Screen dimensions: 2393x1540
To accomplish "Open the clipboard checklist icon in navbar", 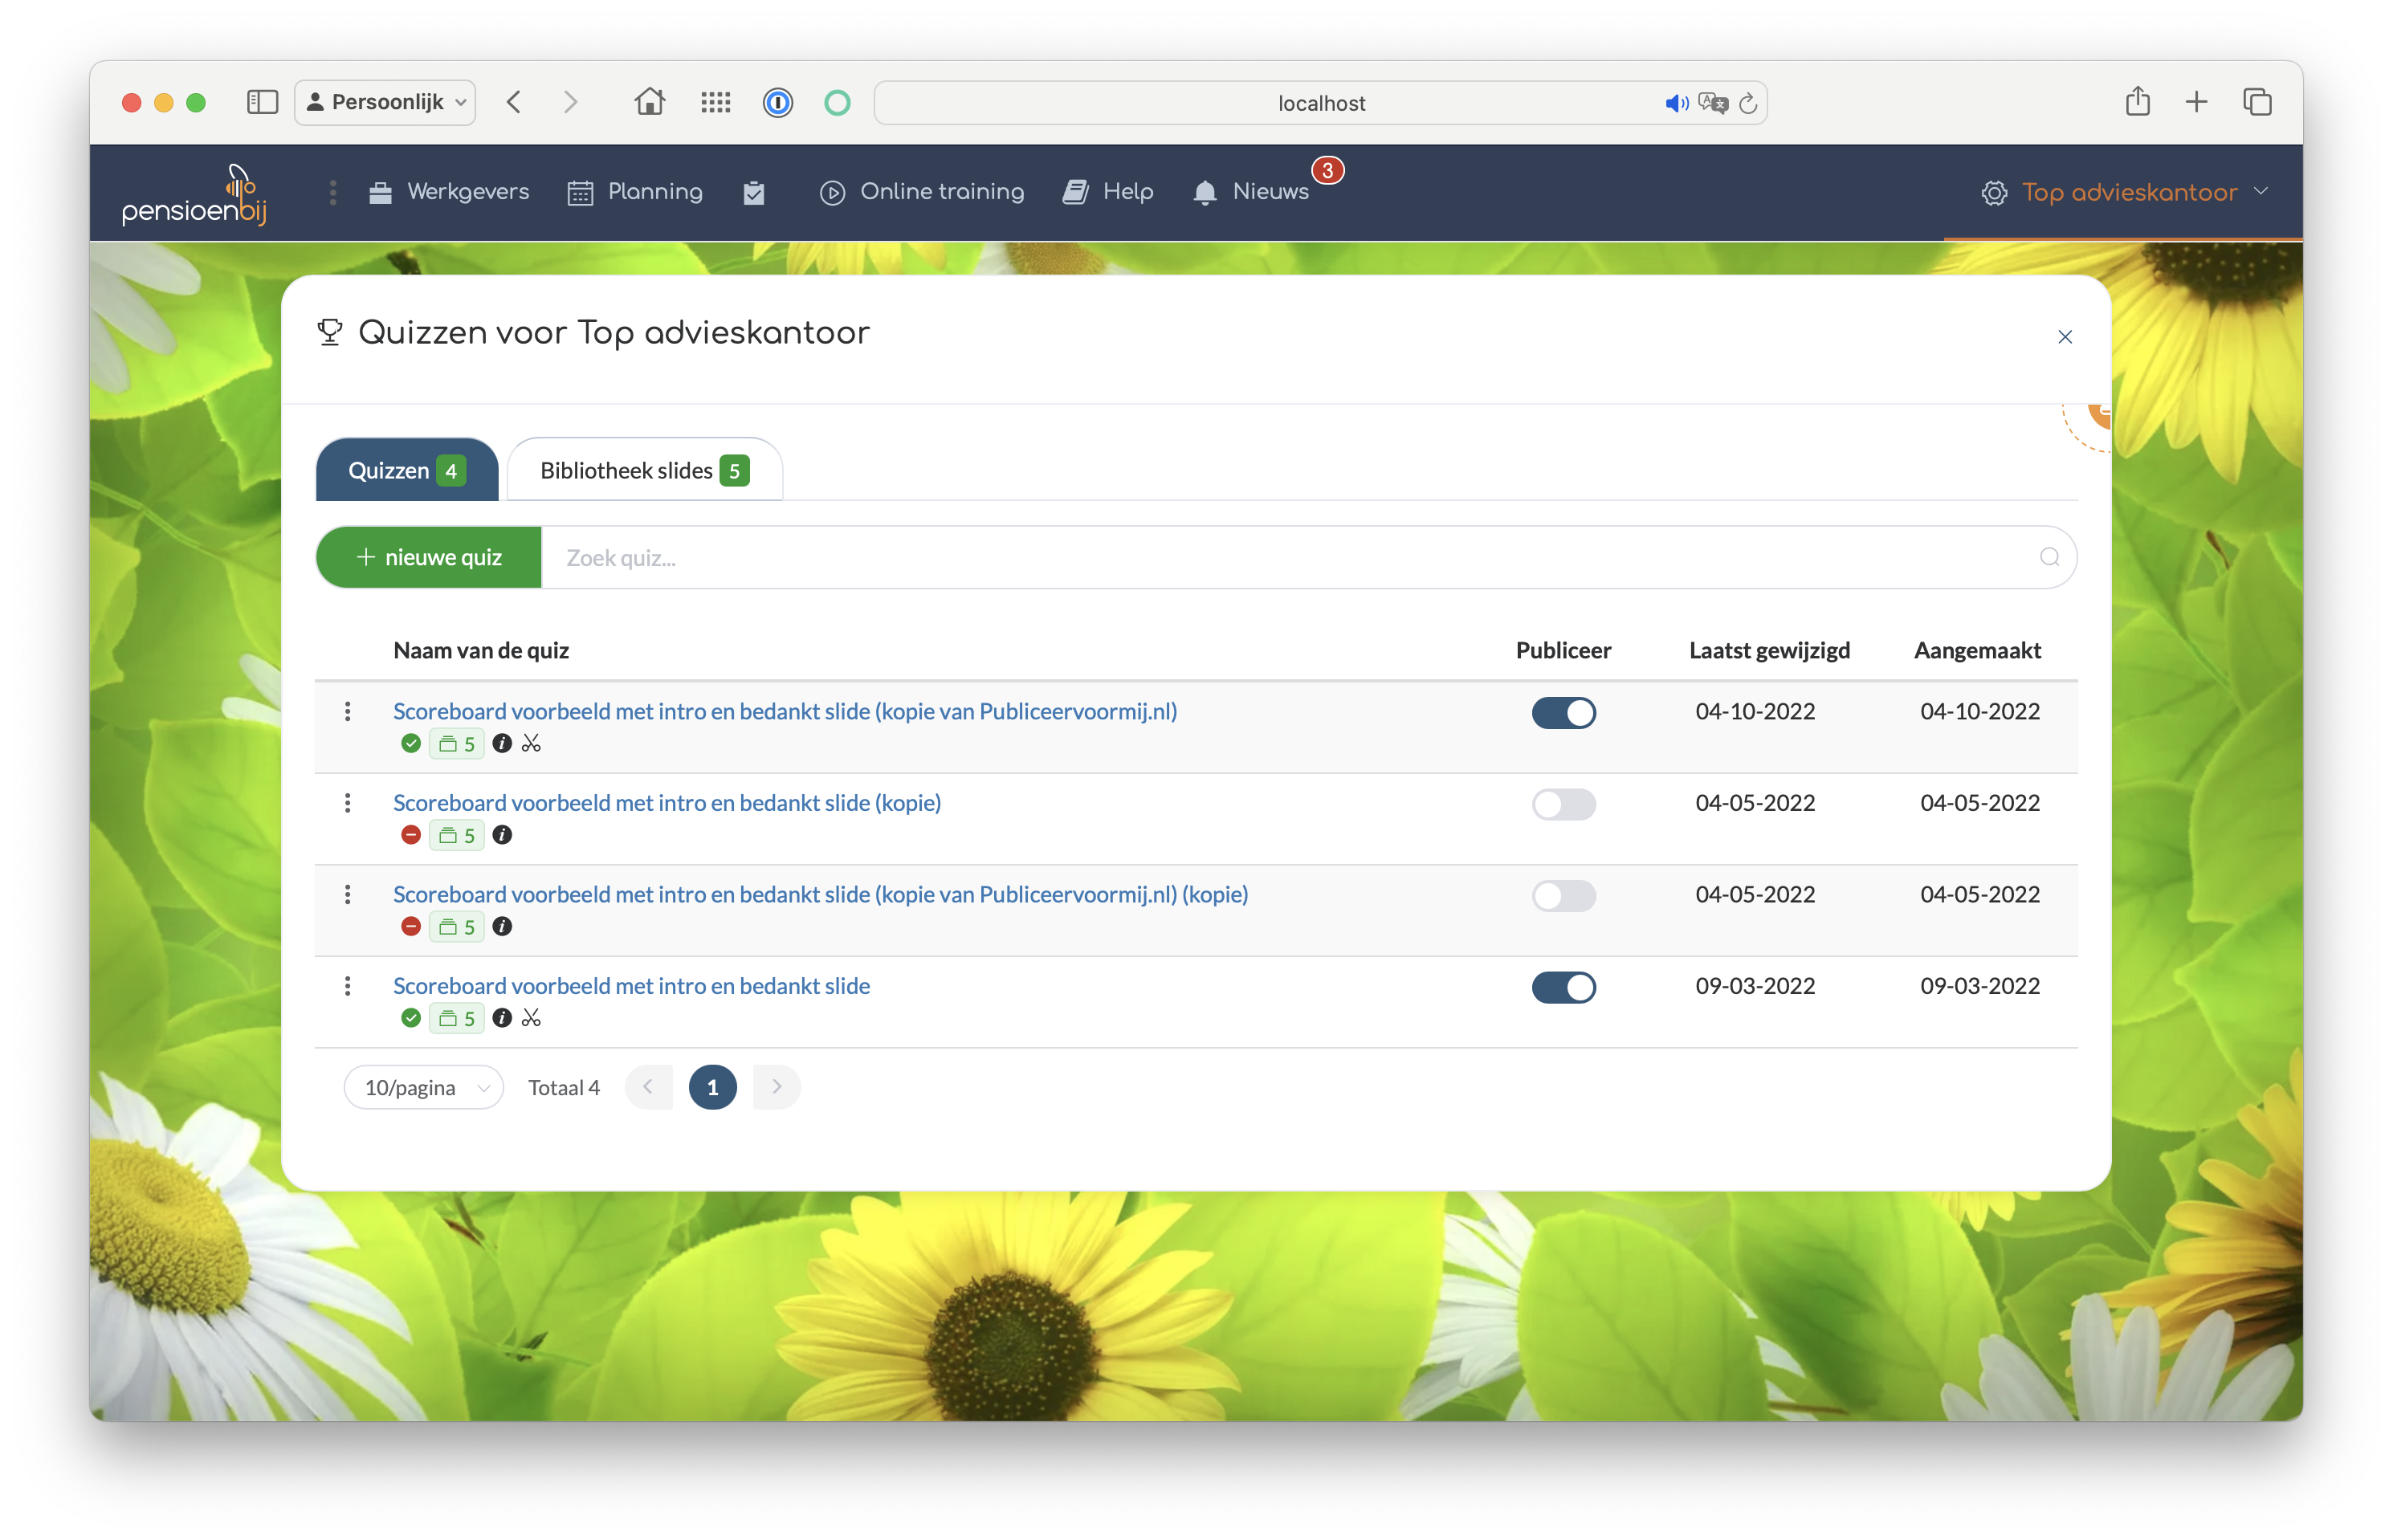I will click(x=754, y=192).
